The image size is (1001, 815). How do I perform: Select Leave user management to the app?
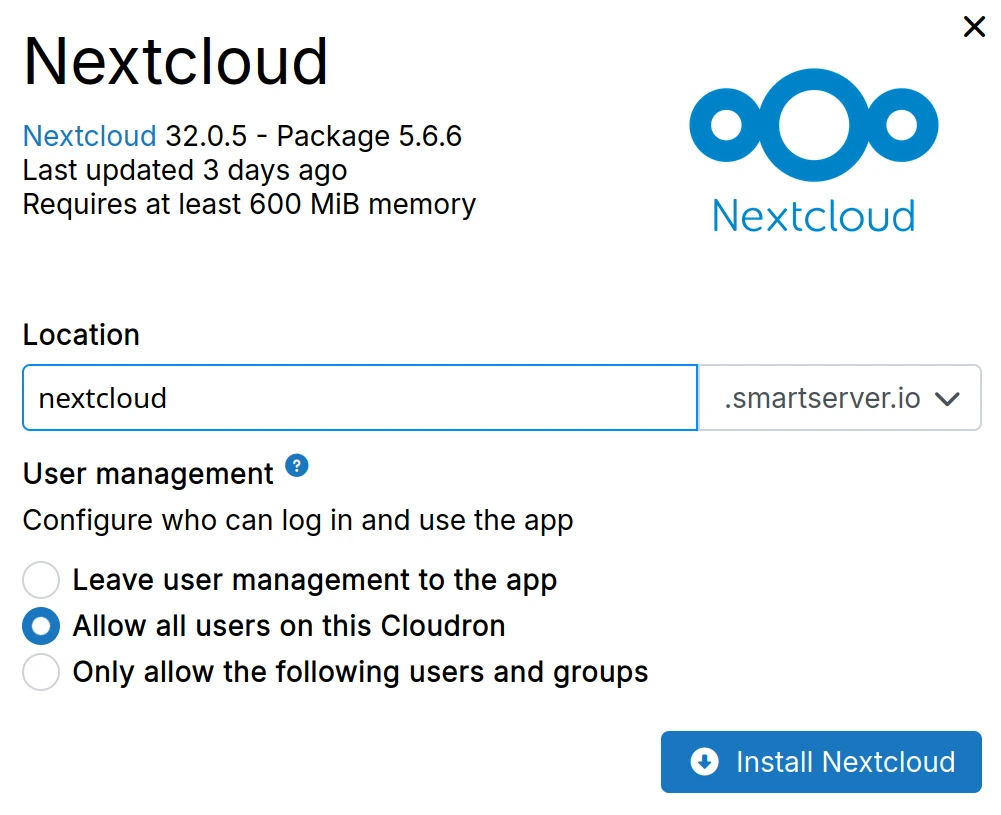tap(42, 580)
